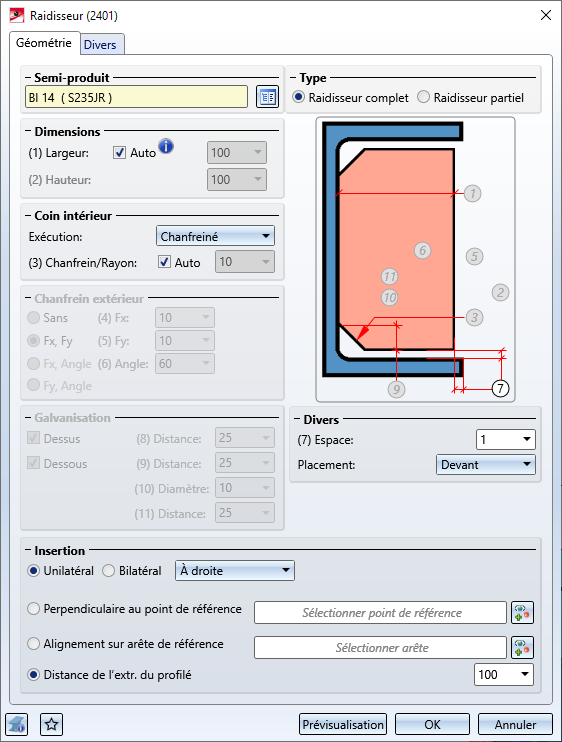Select Distance de l'extr. du profilé

click(33, 675)
